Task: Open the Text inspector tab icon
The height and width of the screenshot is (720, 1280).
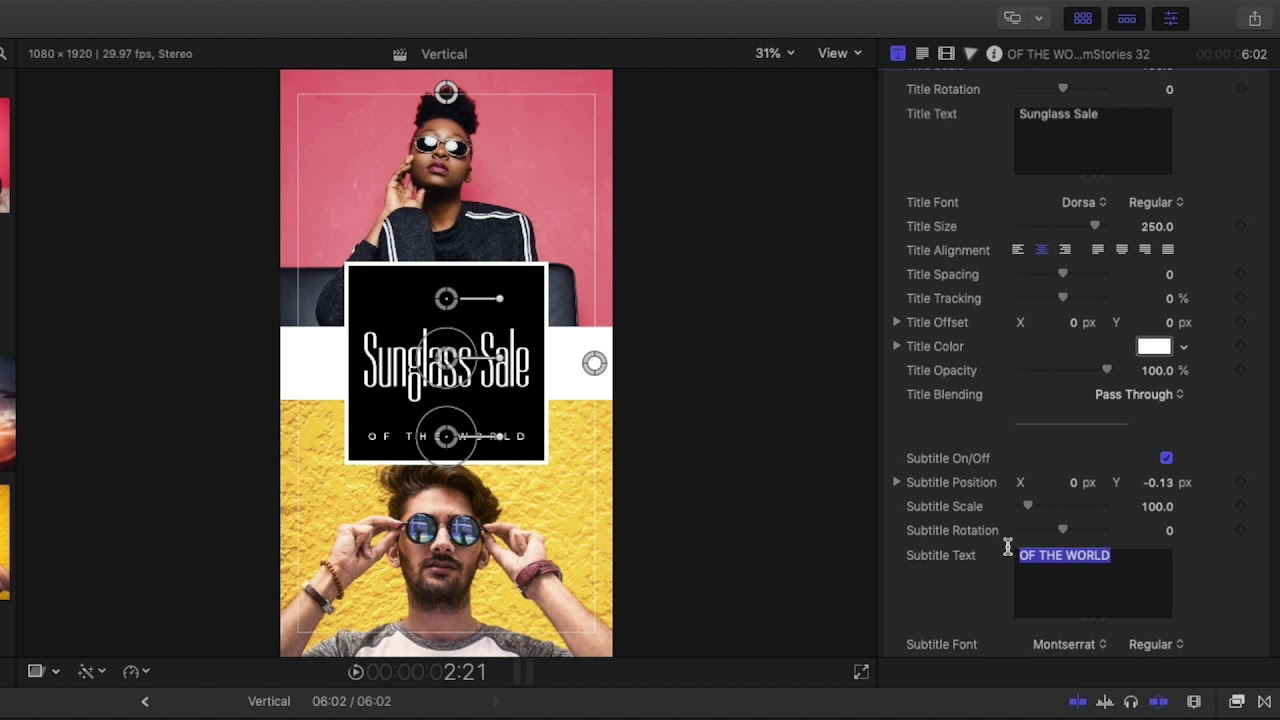Action: [x=922, y=54]
